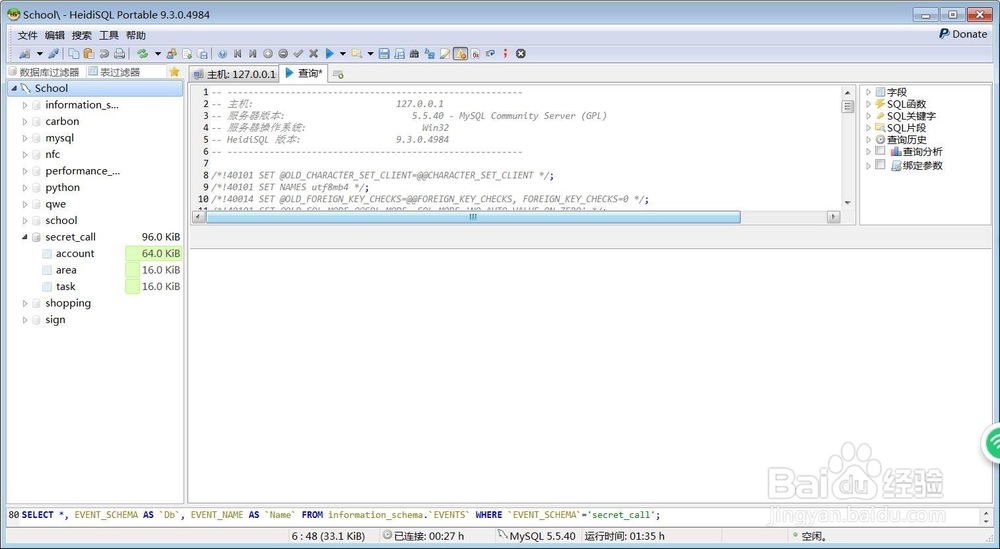Select 查询历史 in helper panel

(907, 140)
